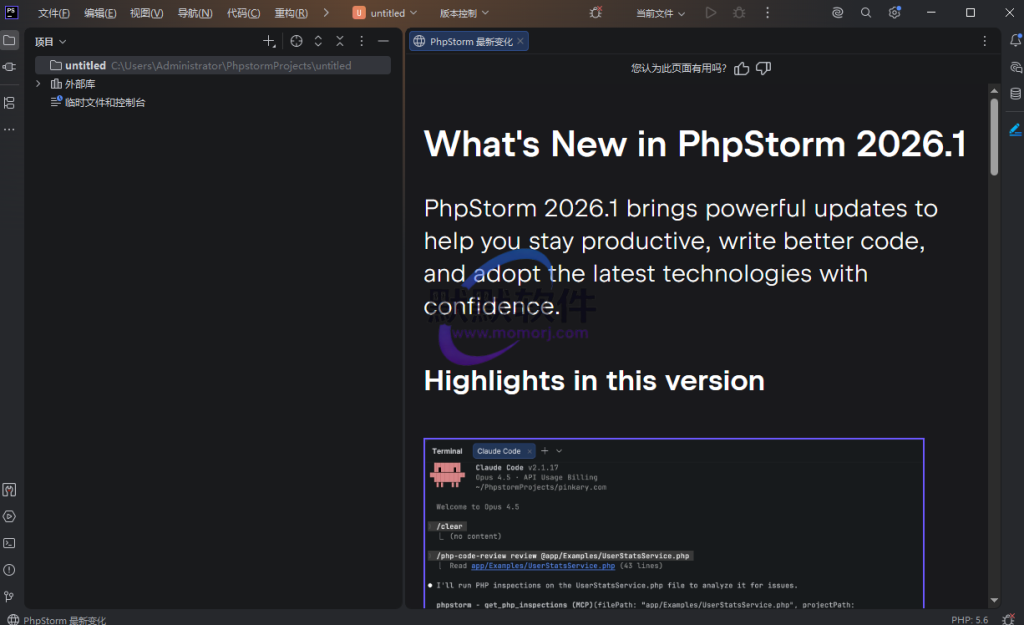Click the Terminal label in the embedded screenshot
1024x625 pixels.
click(447, 451)
